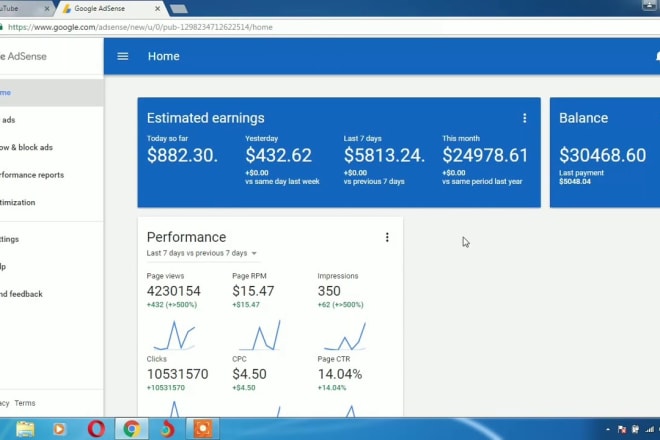Click the Impressions sparkline chart
This screenshot has height=440, width=660.
click(x=345, y=336)
